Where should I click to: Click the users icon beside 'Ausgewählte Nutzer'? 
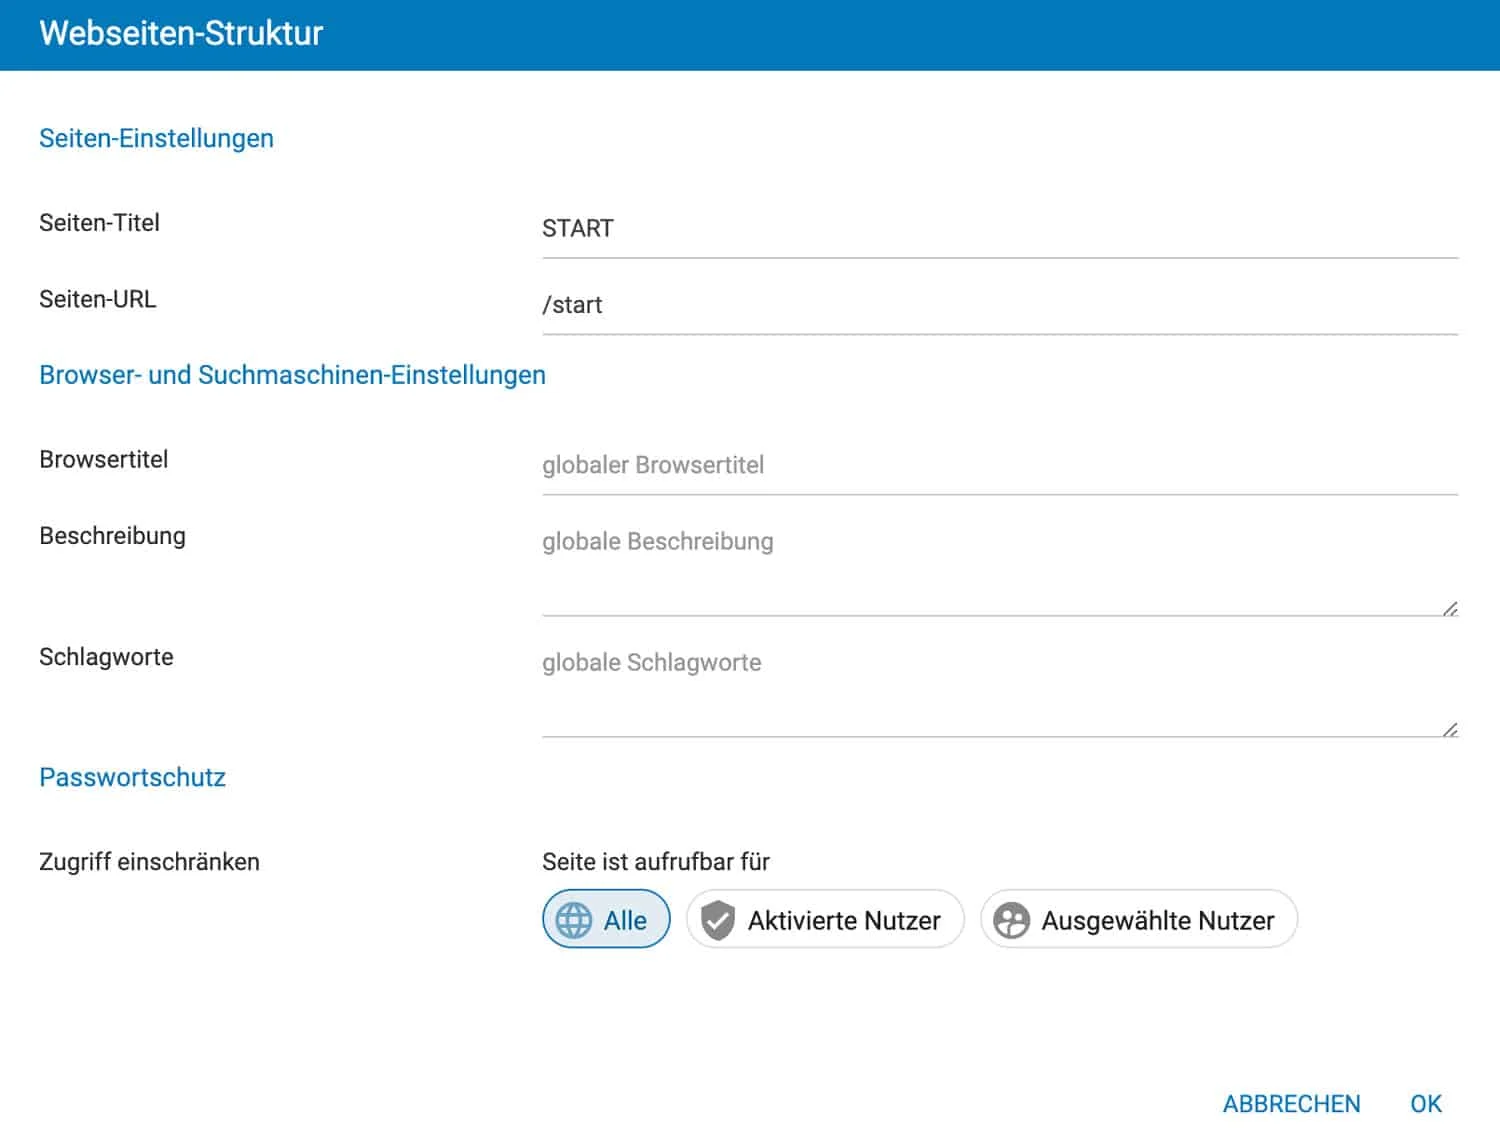click(x=1013, y=919)
